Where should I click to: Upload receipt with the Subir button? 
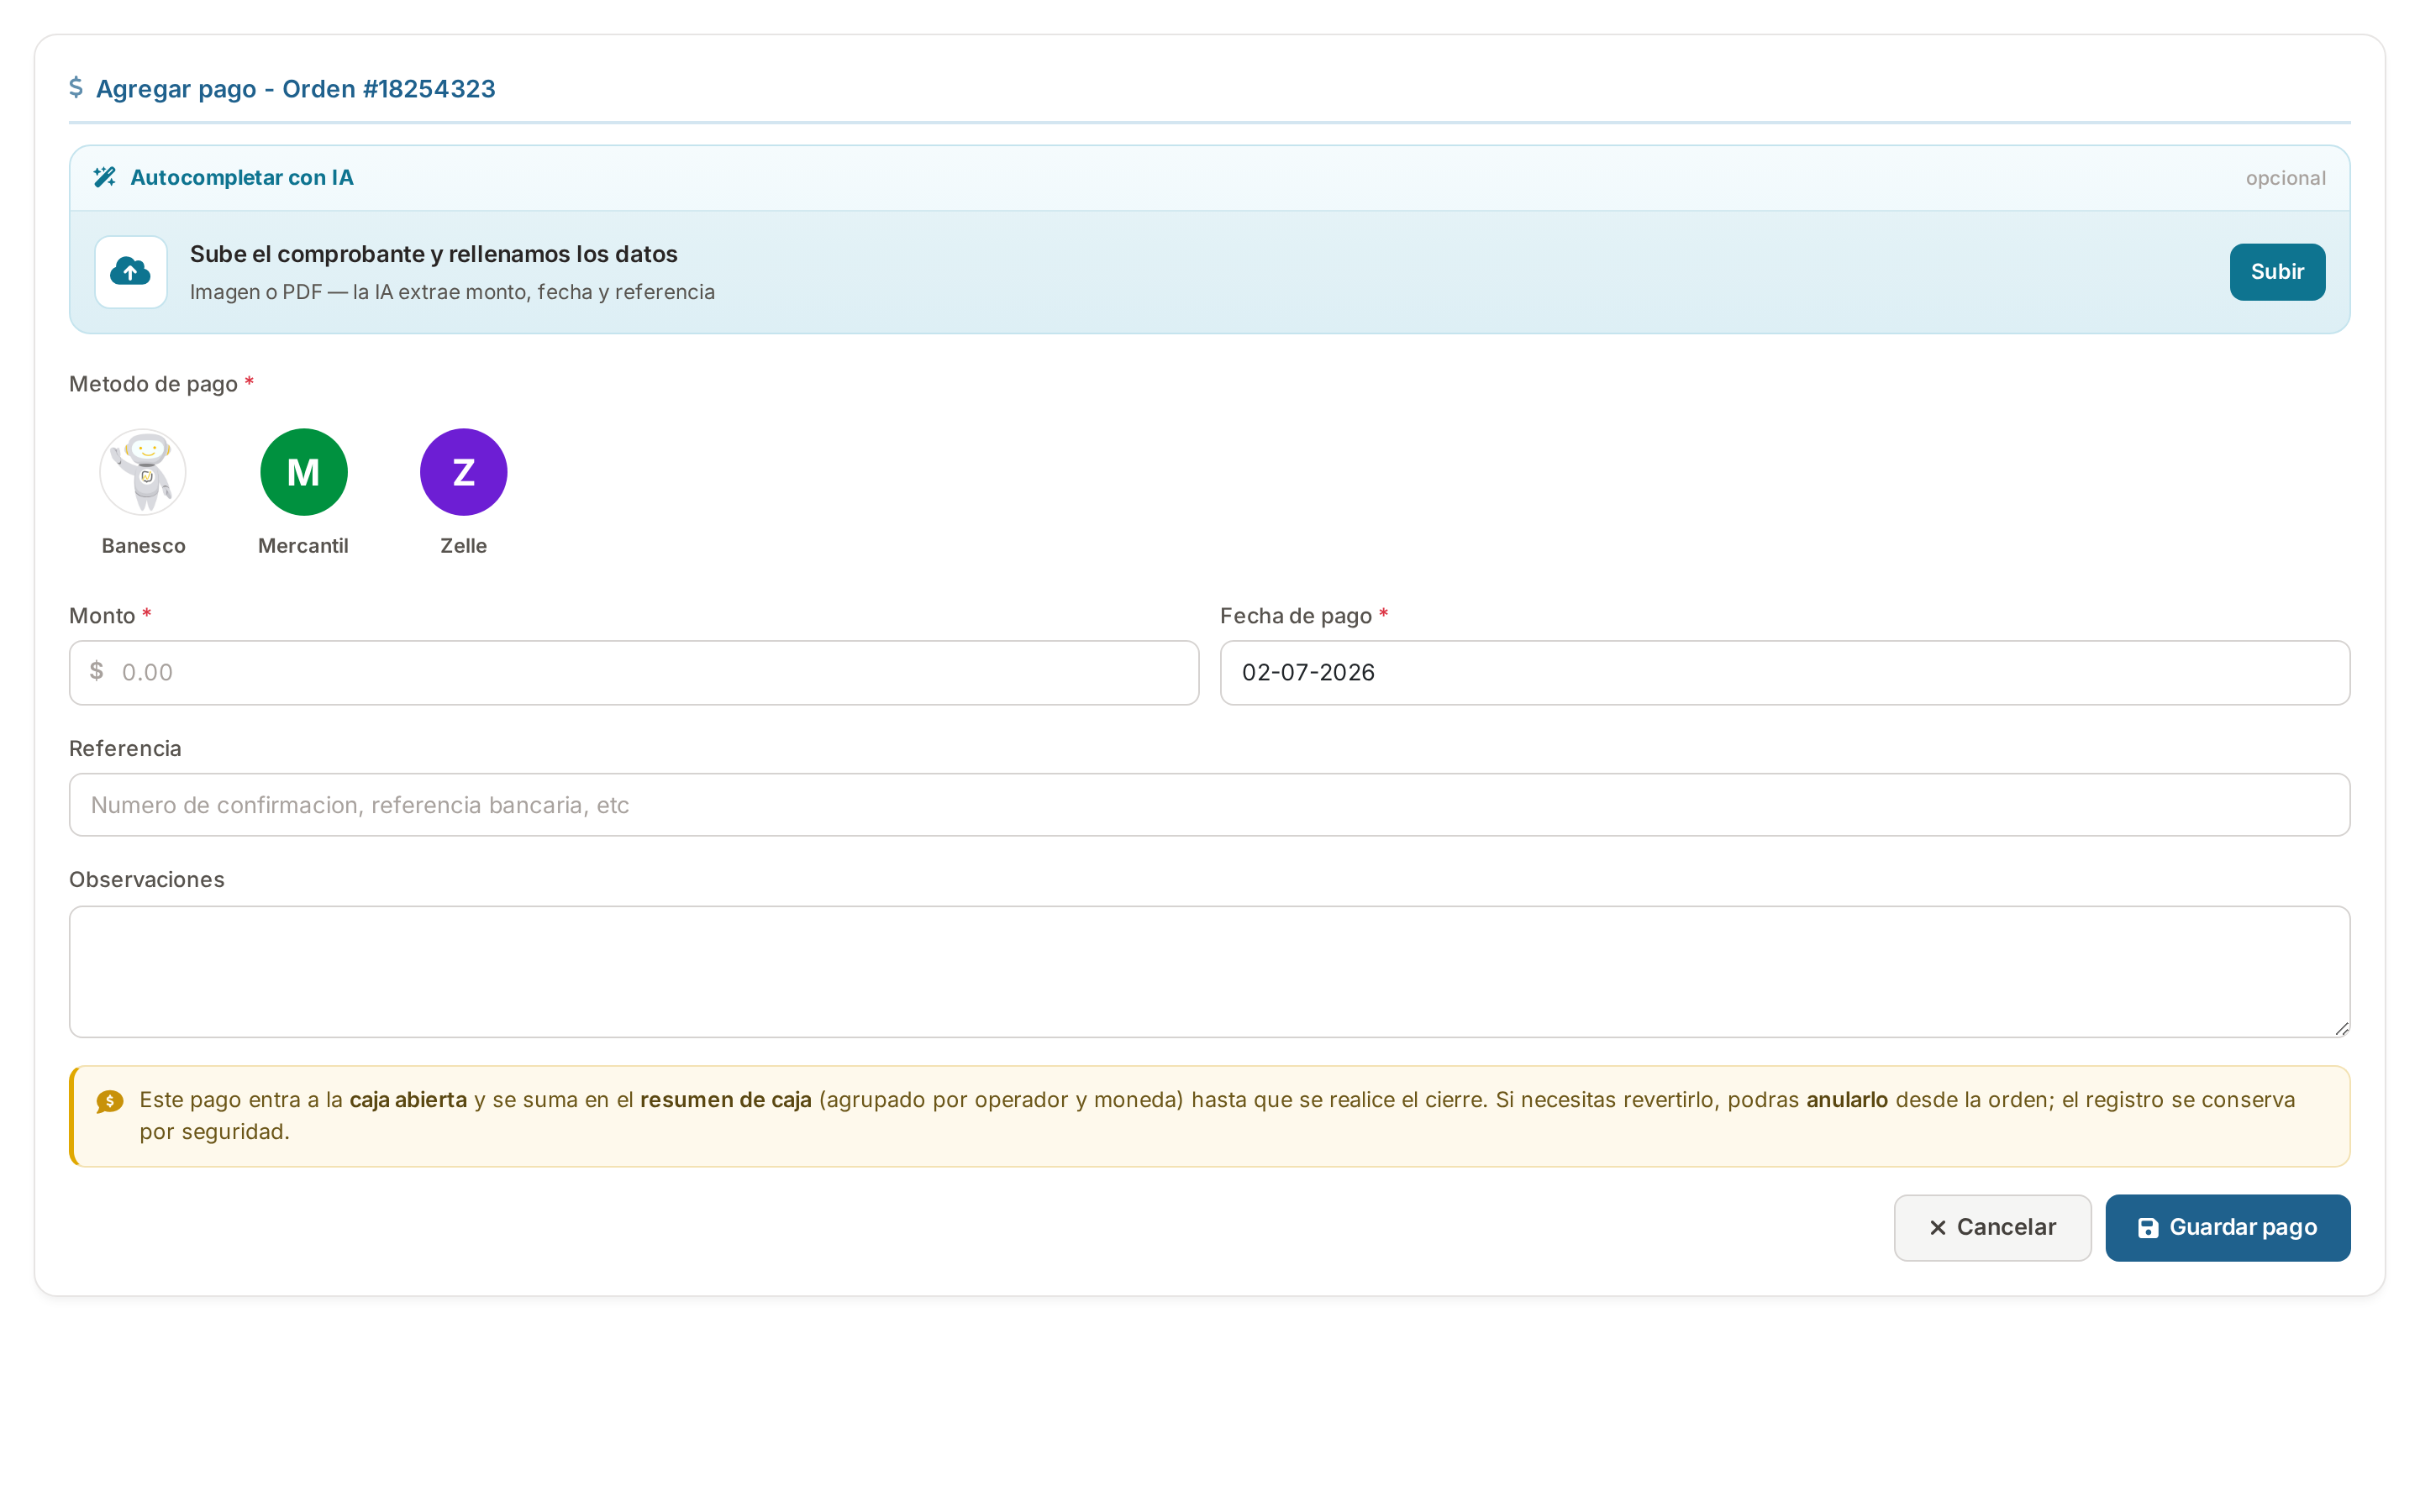(x=2277, y=272)
